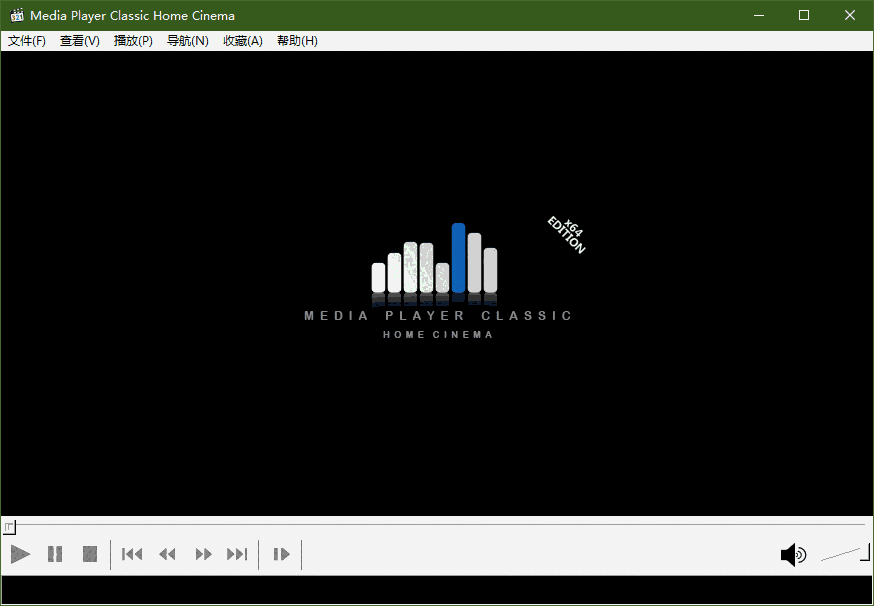
Task: Open the 导航 (Navigate) menu
Action: click(x=187, y=40)
